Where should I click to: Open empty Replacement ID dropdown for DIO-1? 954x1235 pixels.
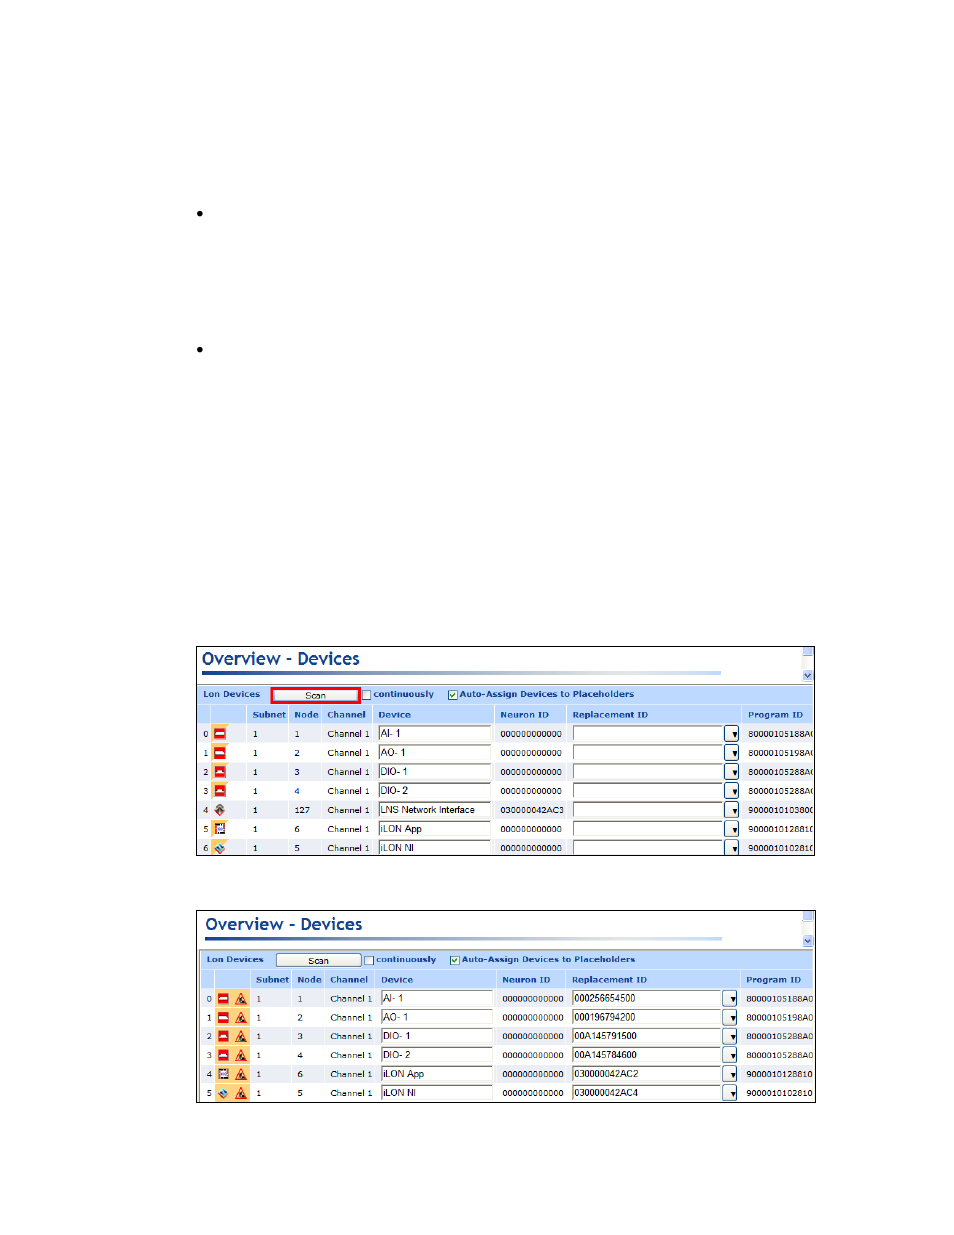(x=732, y=773)
